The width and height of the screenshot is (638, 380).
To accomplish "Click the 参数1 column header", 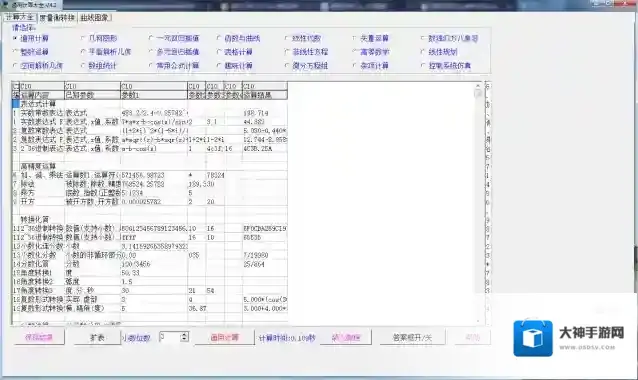I will [x=154, y=95].
